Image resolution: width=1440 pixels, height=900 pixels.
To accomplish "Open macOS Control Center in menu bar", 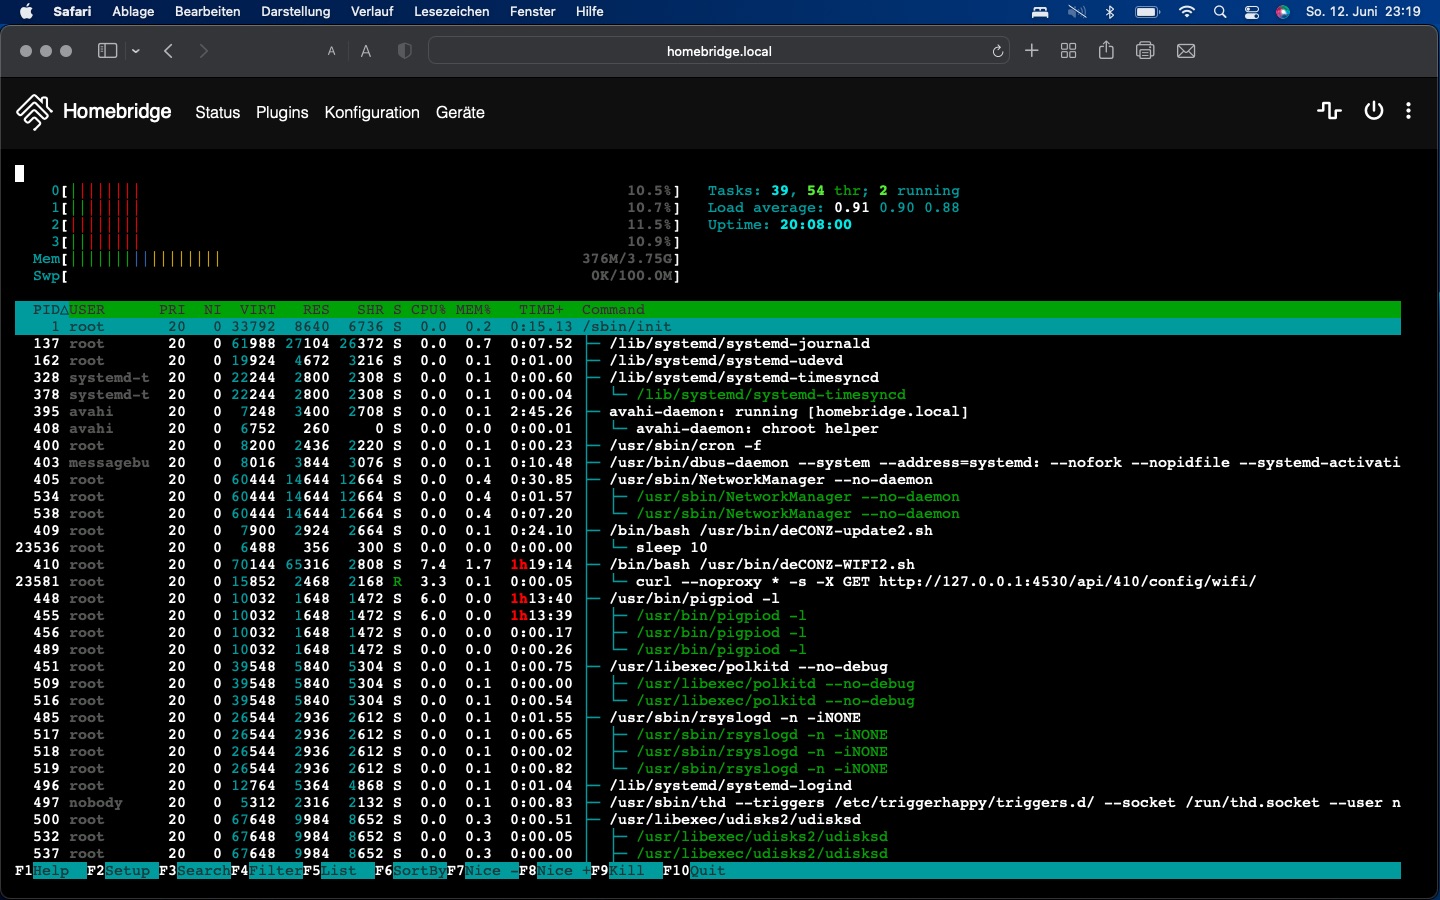I will (1252, 12).
